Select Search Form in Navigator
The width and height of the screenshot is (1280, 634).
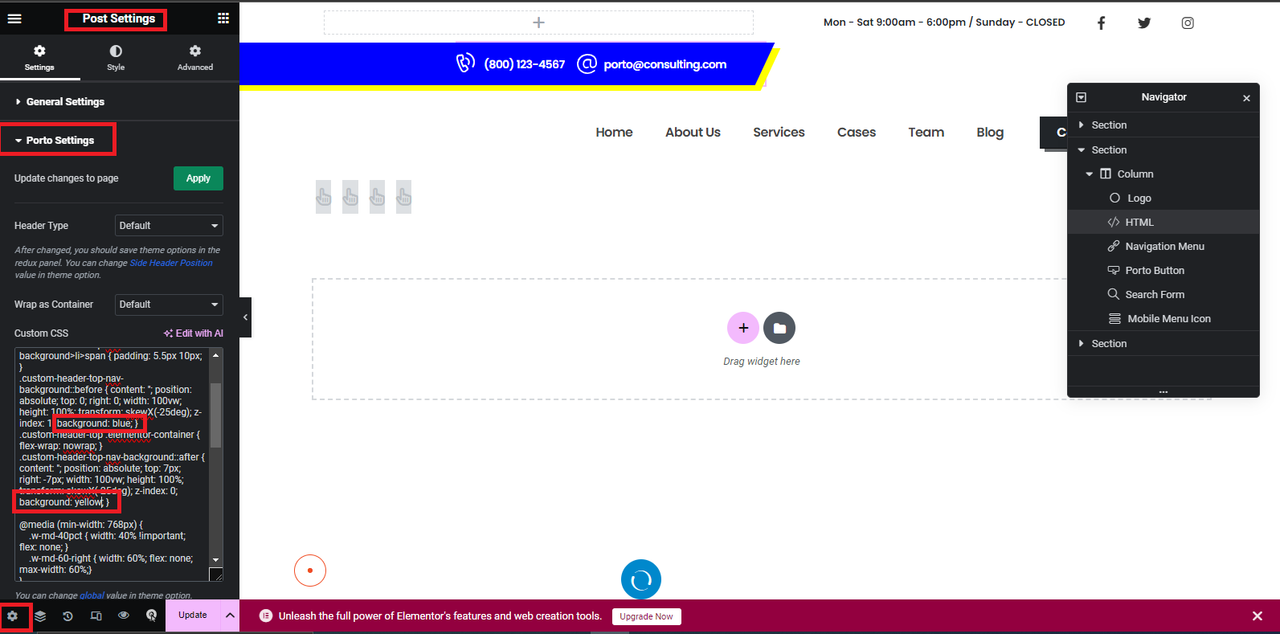(x=1163, y=294)
